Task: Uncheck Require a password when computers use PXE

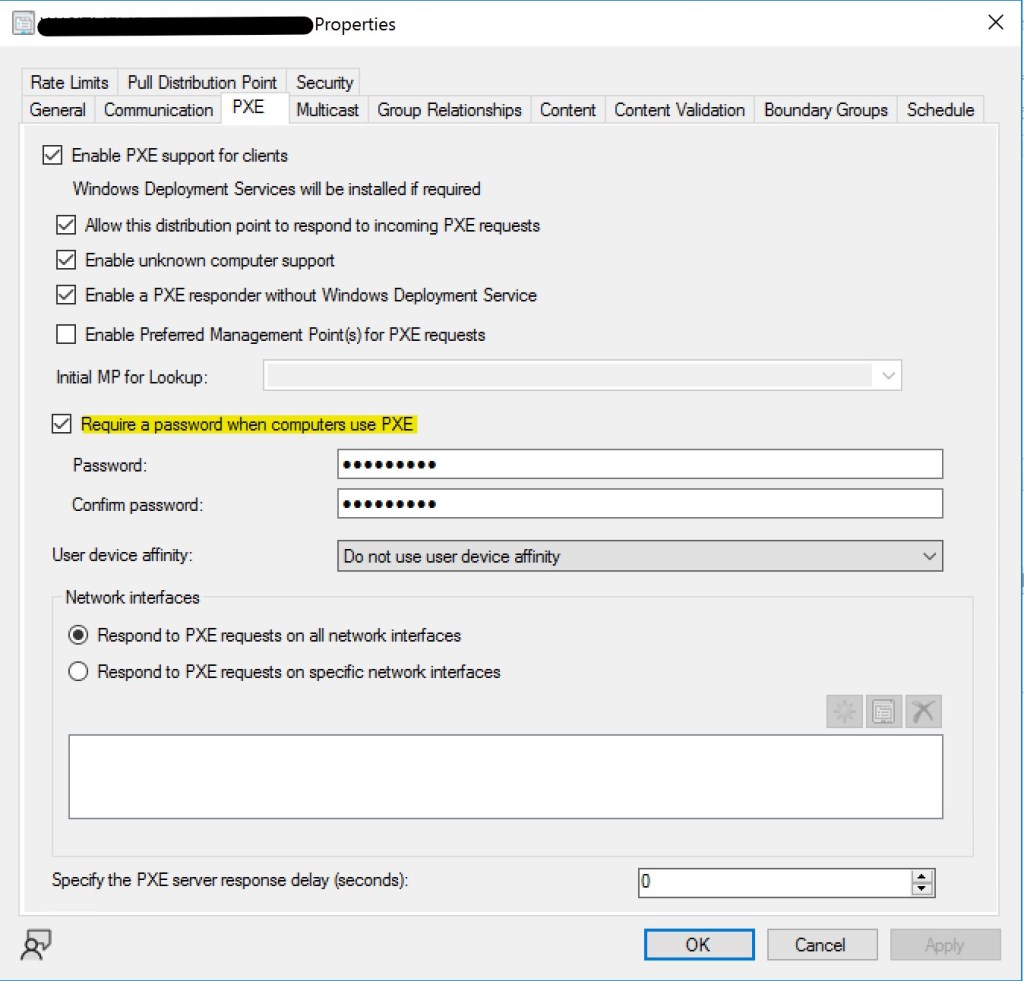Action: [x=61, y=424]
